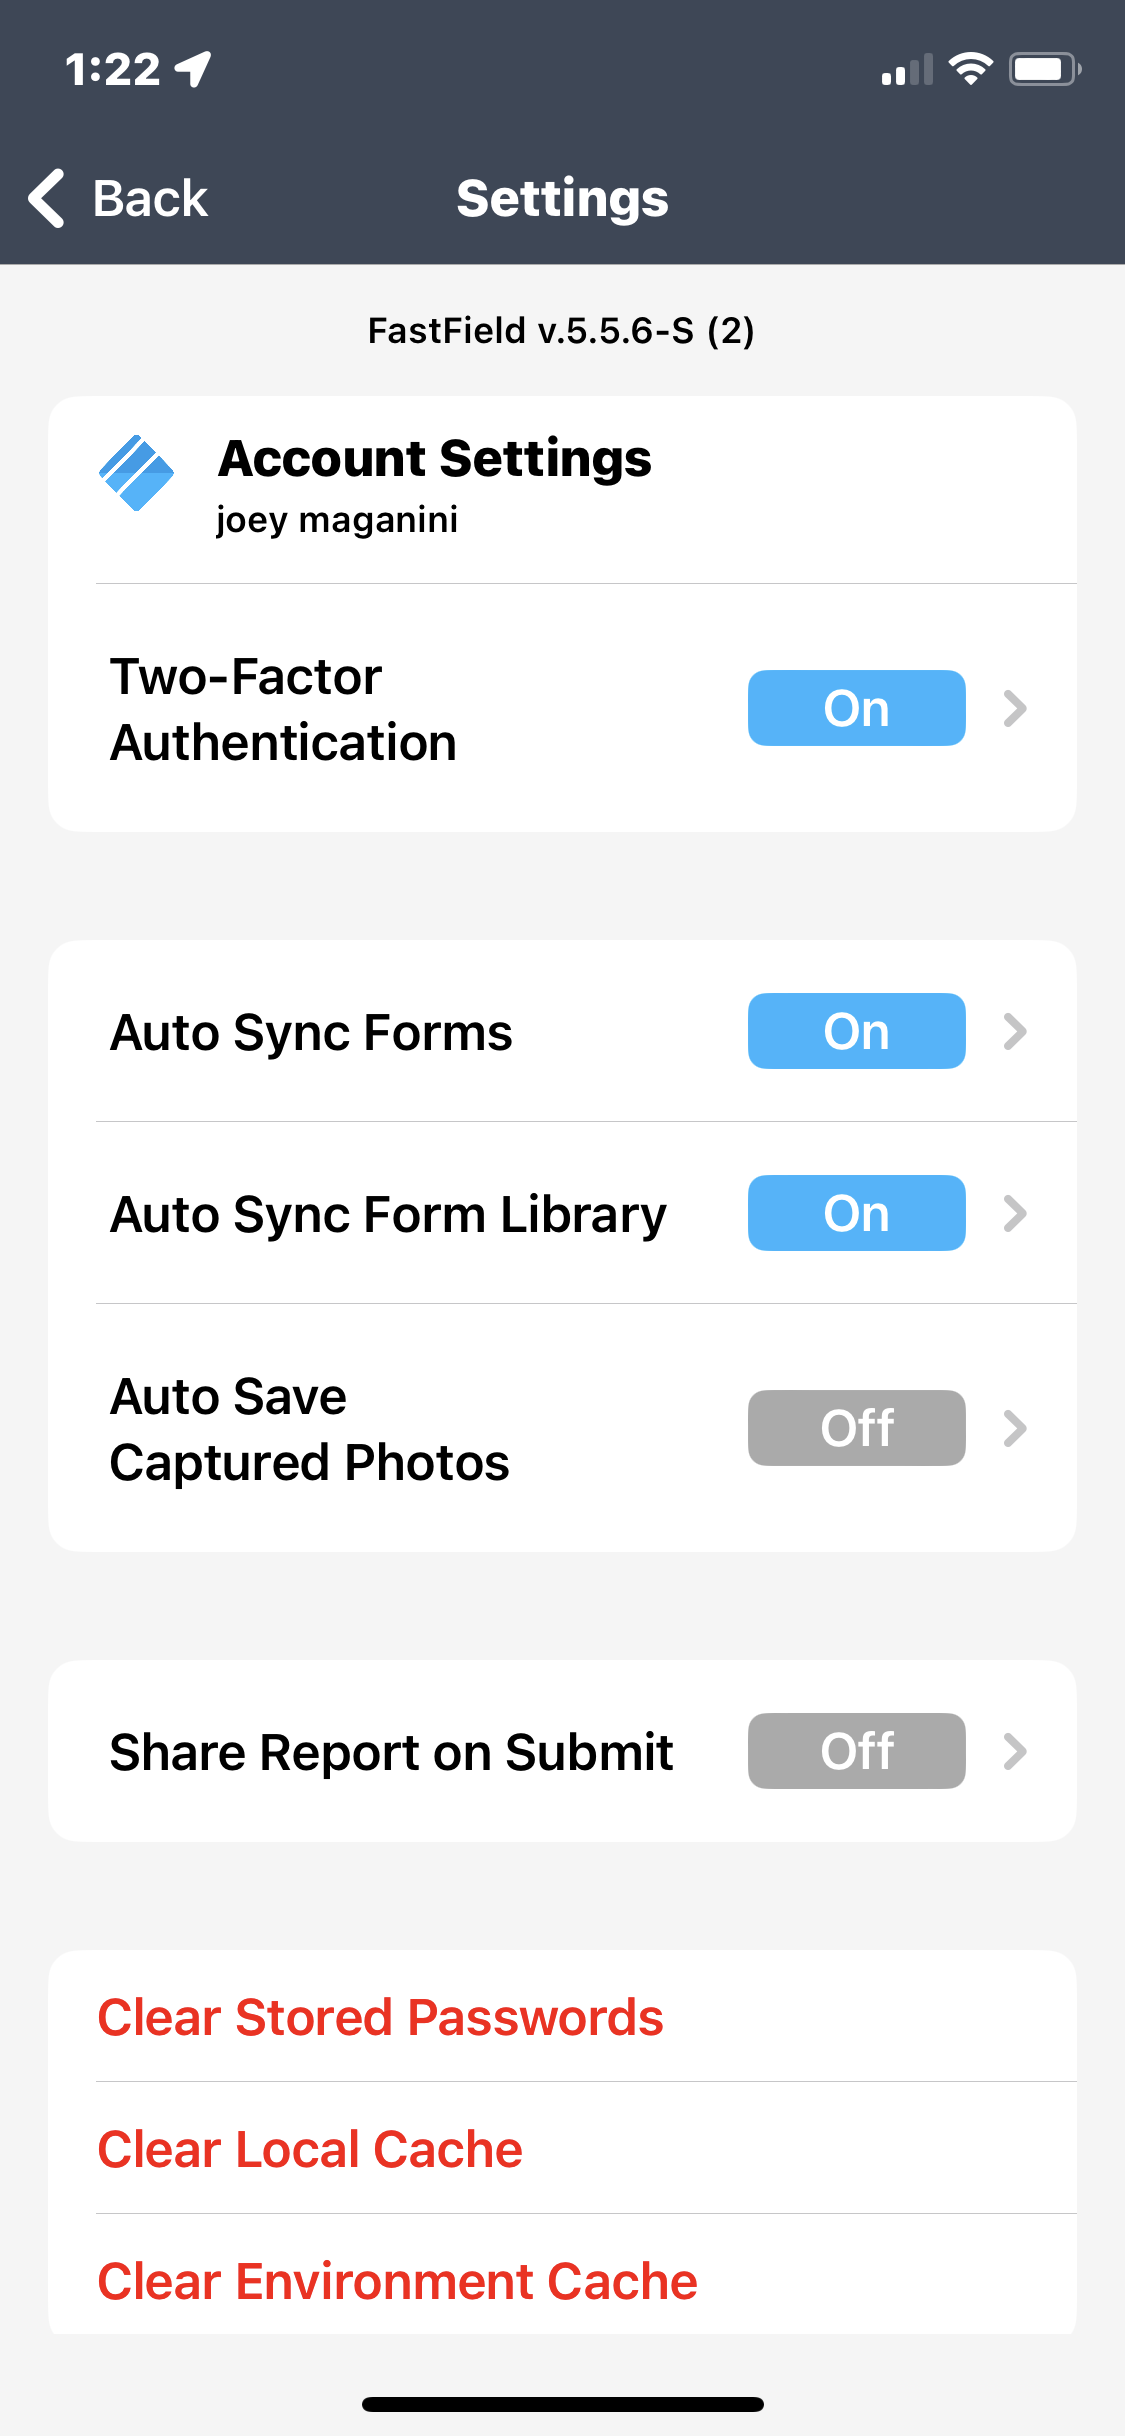Viewport: 1125px width, 2436px height.
Task: Expand Share Report on Submit chevron
Action: pyautogui.click(x=1015, y=1751)
